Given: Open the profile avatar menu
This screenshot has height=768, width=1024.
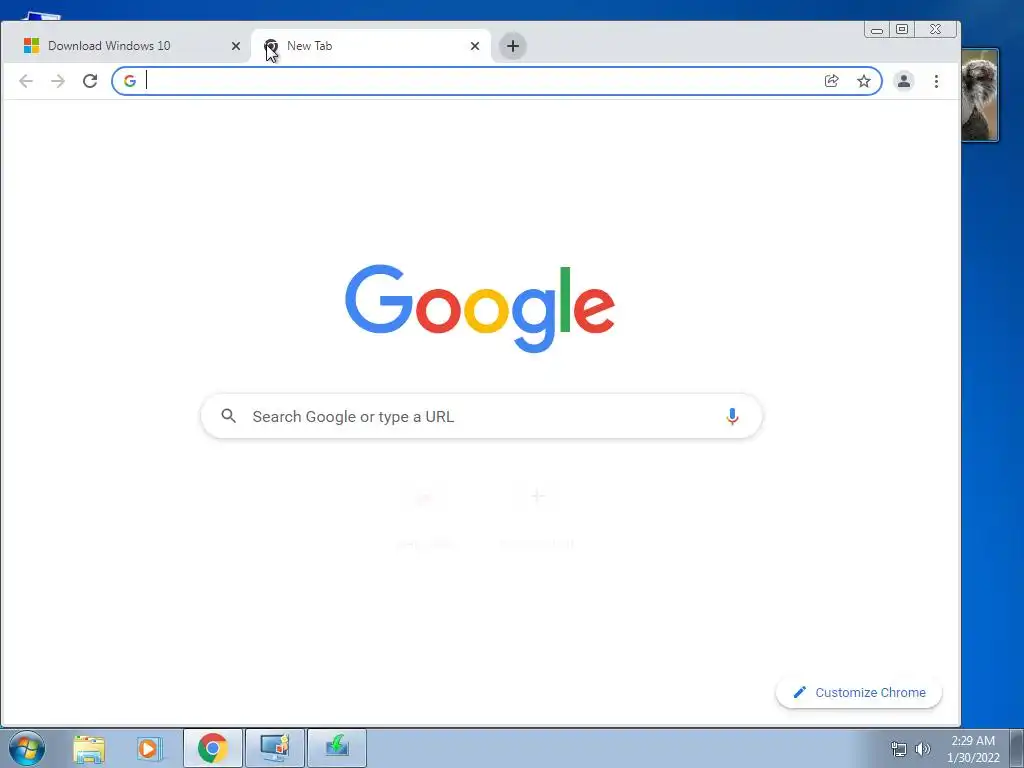Looking at the screenshot, I should click(x=904, y=81).
